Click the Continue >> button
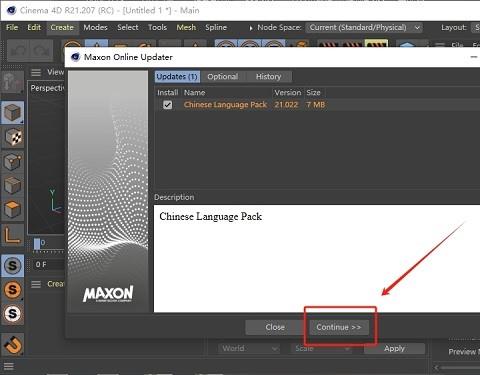The height and width of the screenshot is (375, 480). (339, 327)
